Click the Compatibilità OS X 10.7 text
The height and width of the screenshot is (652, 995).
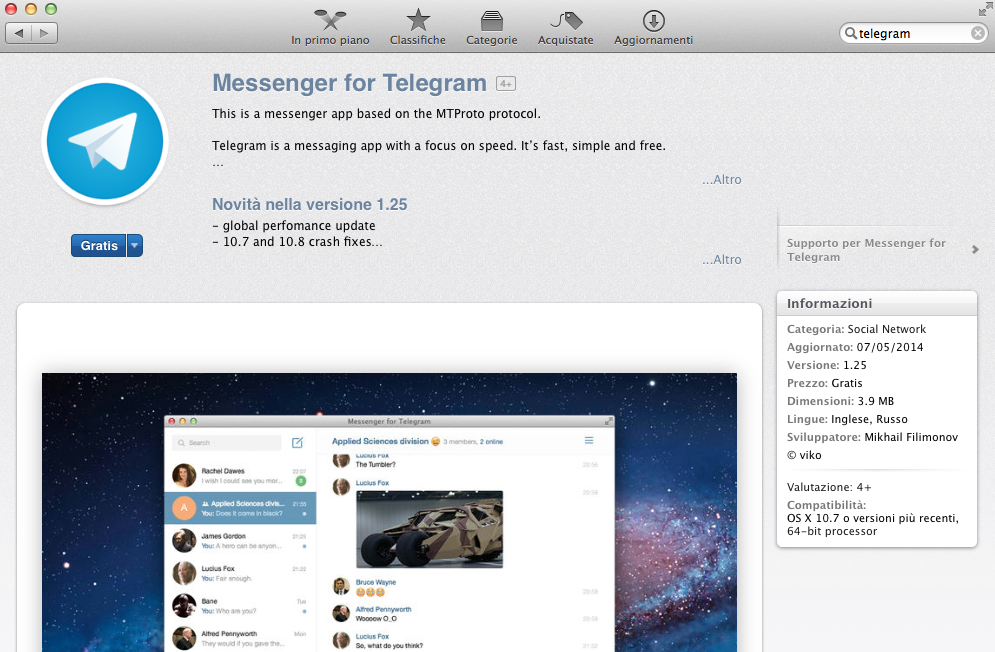pos(873,518)
